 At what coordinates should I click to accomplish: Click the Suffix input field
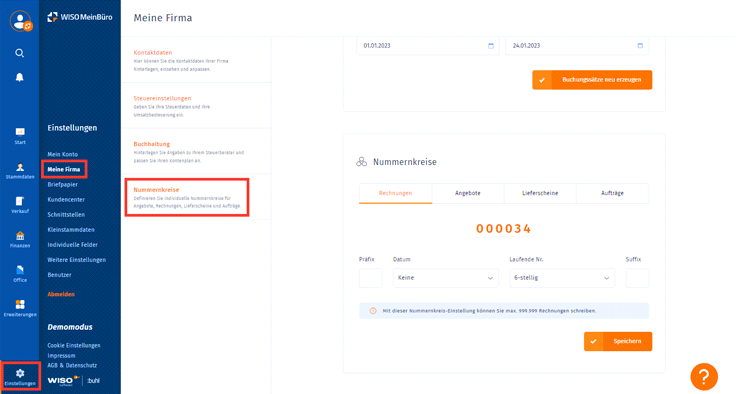tap(637, 278)
